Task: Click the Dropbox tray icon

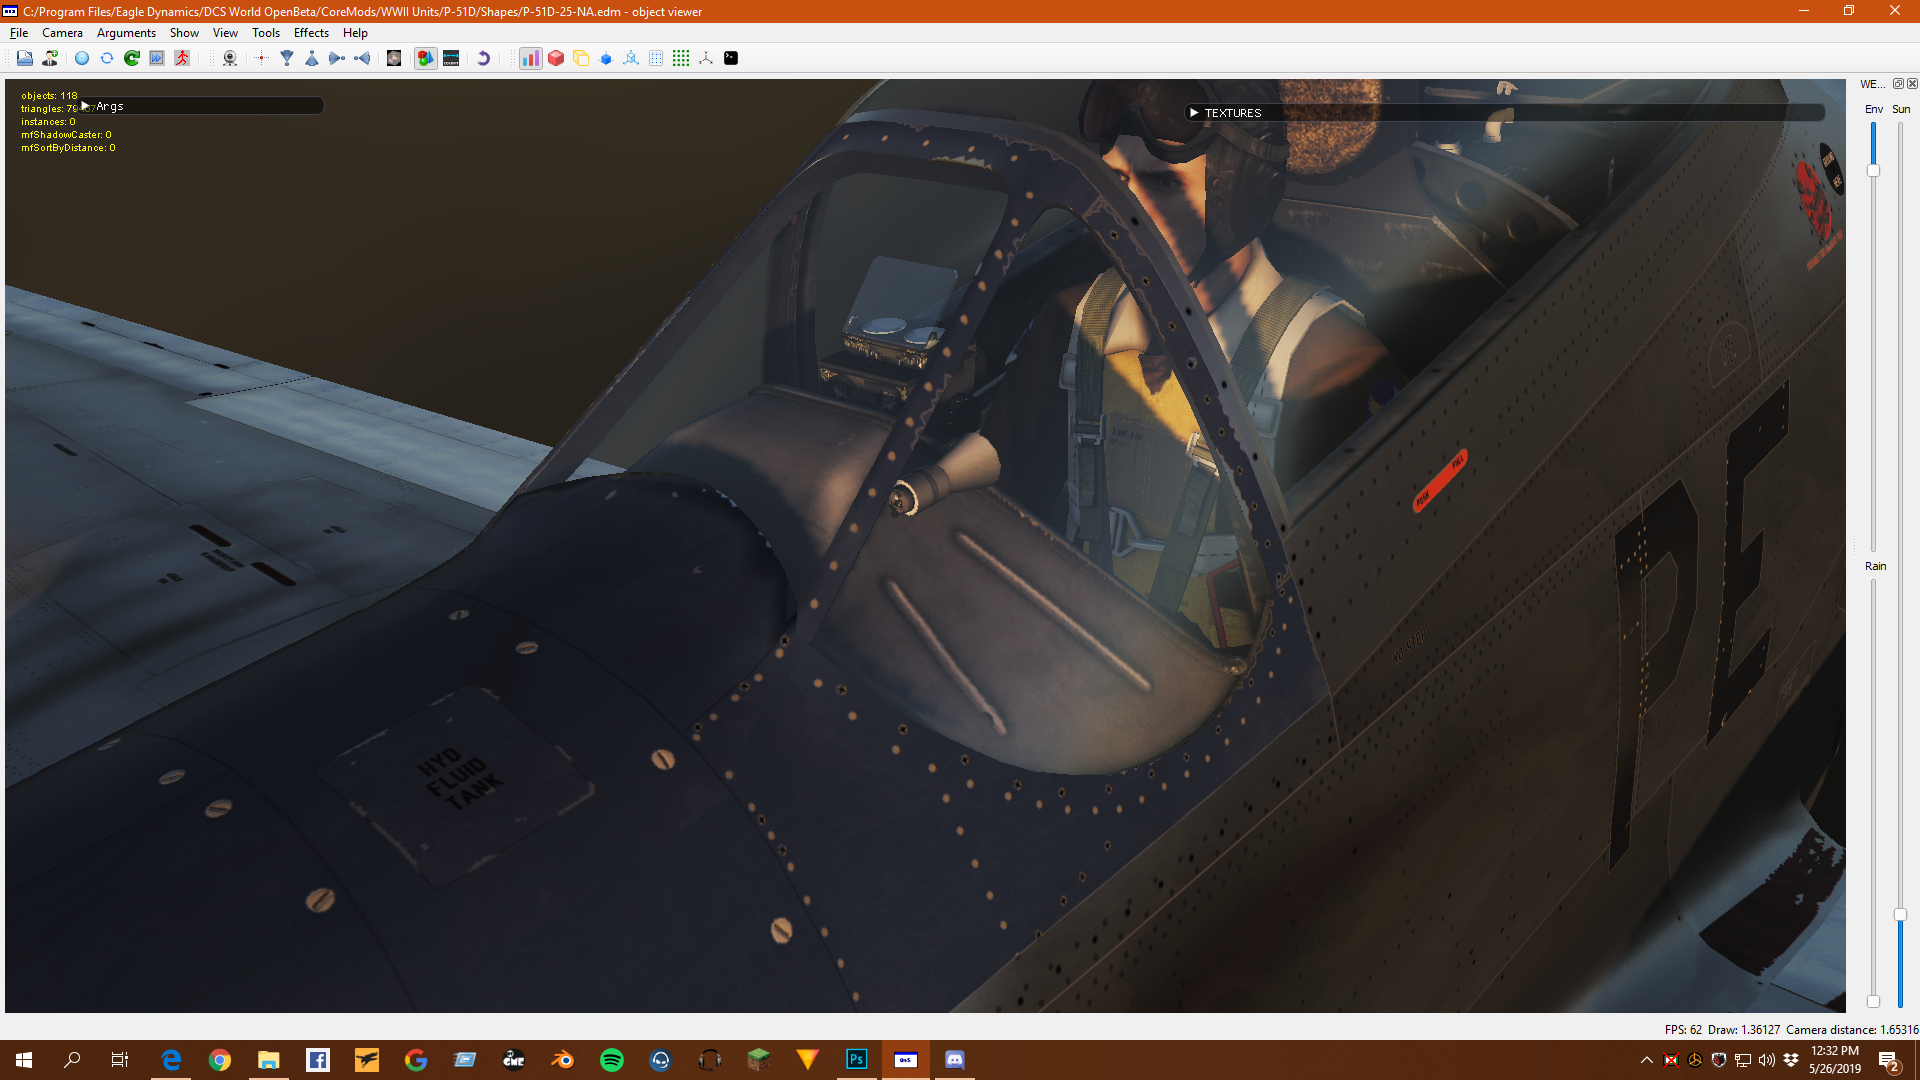Action: (1791, 1060)
